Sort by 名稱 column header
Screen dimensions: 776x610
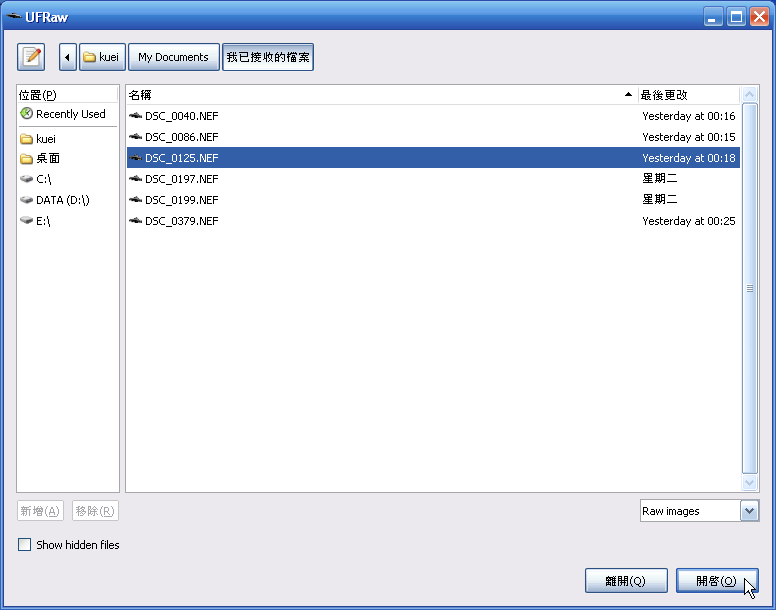pos(382,94)
